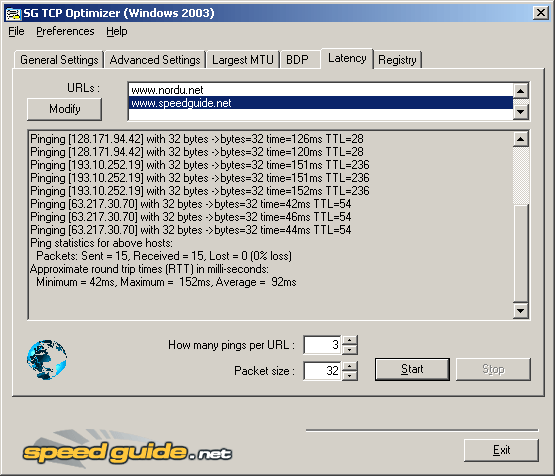
Task: Switch to the Advanced Settings tab
Action: (155, 60)
